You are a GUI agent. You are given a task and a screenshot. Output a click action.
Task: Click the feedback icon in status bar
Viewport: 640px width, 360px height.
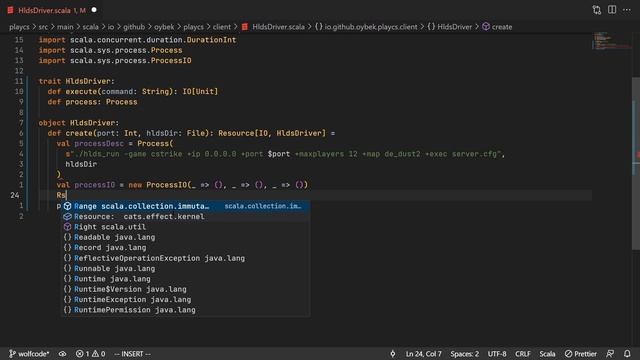pos(610,354)
